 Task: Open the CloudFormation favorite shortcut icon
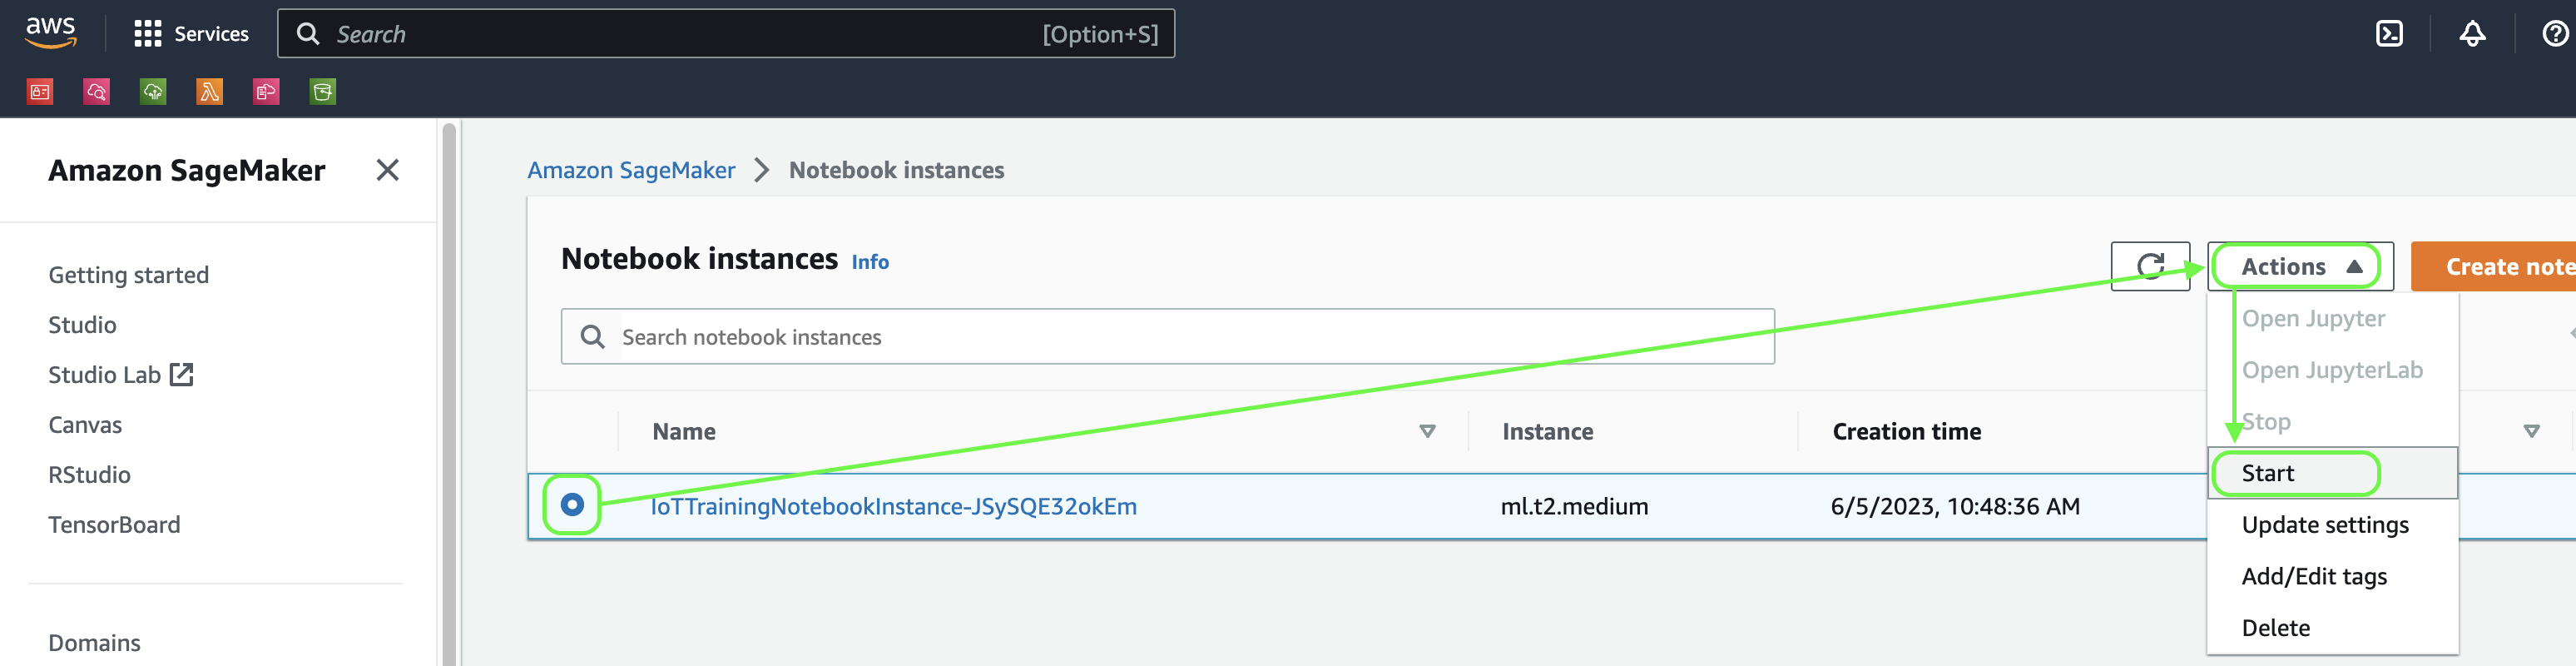tap(266, 92)
